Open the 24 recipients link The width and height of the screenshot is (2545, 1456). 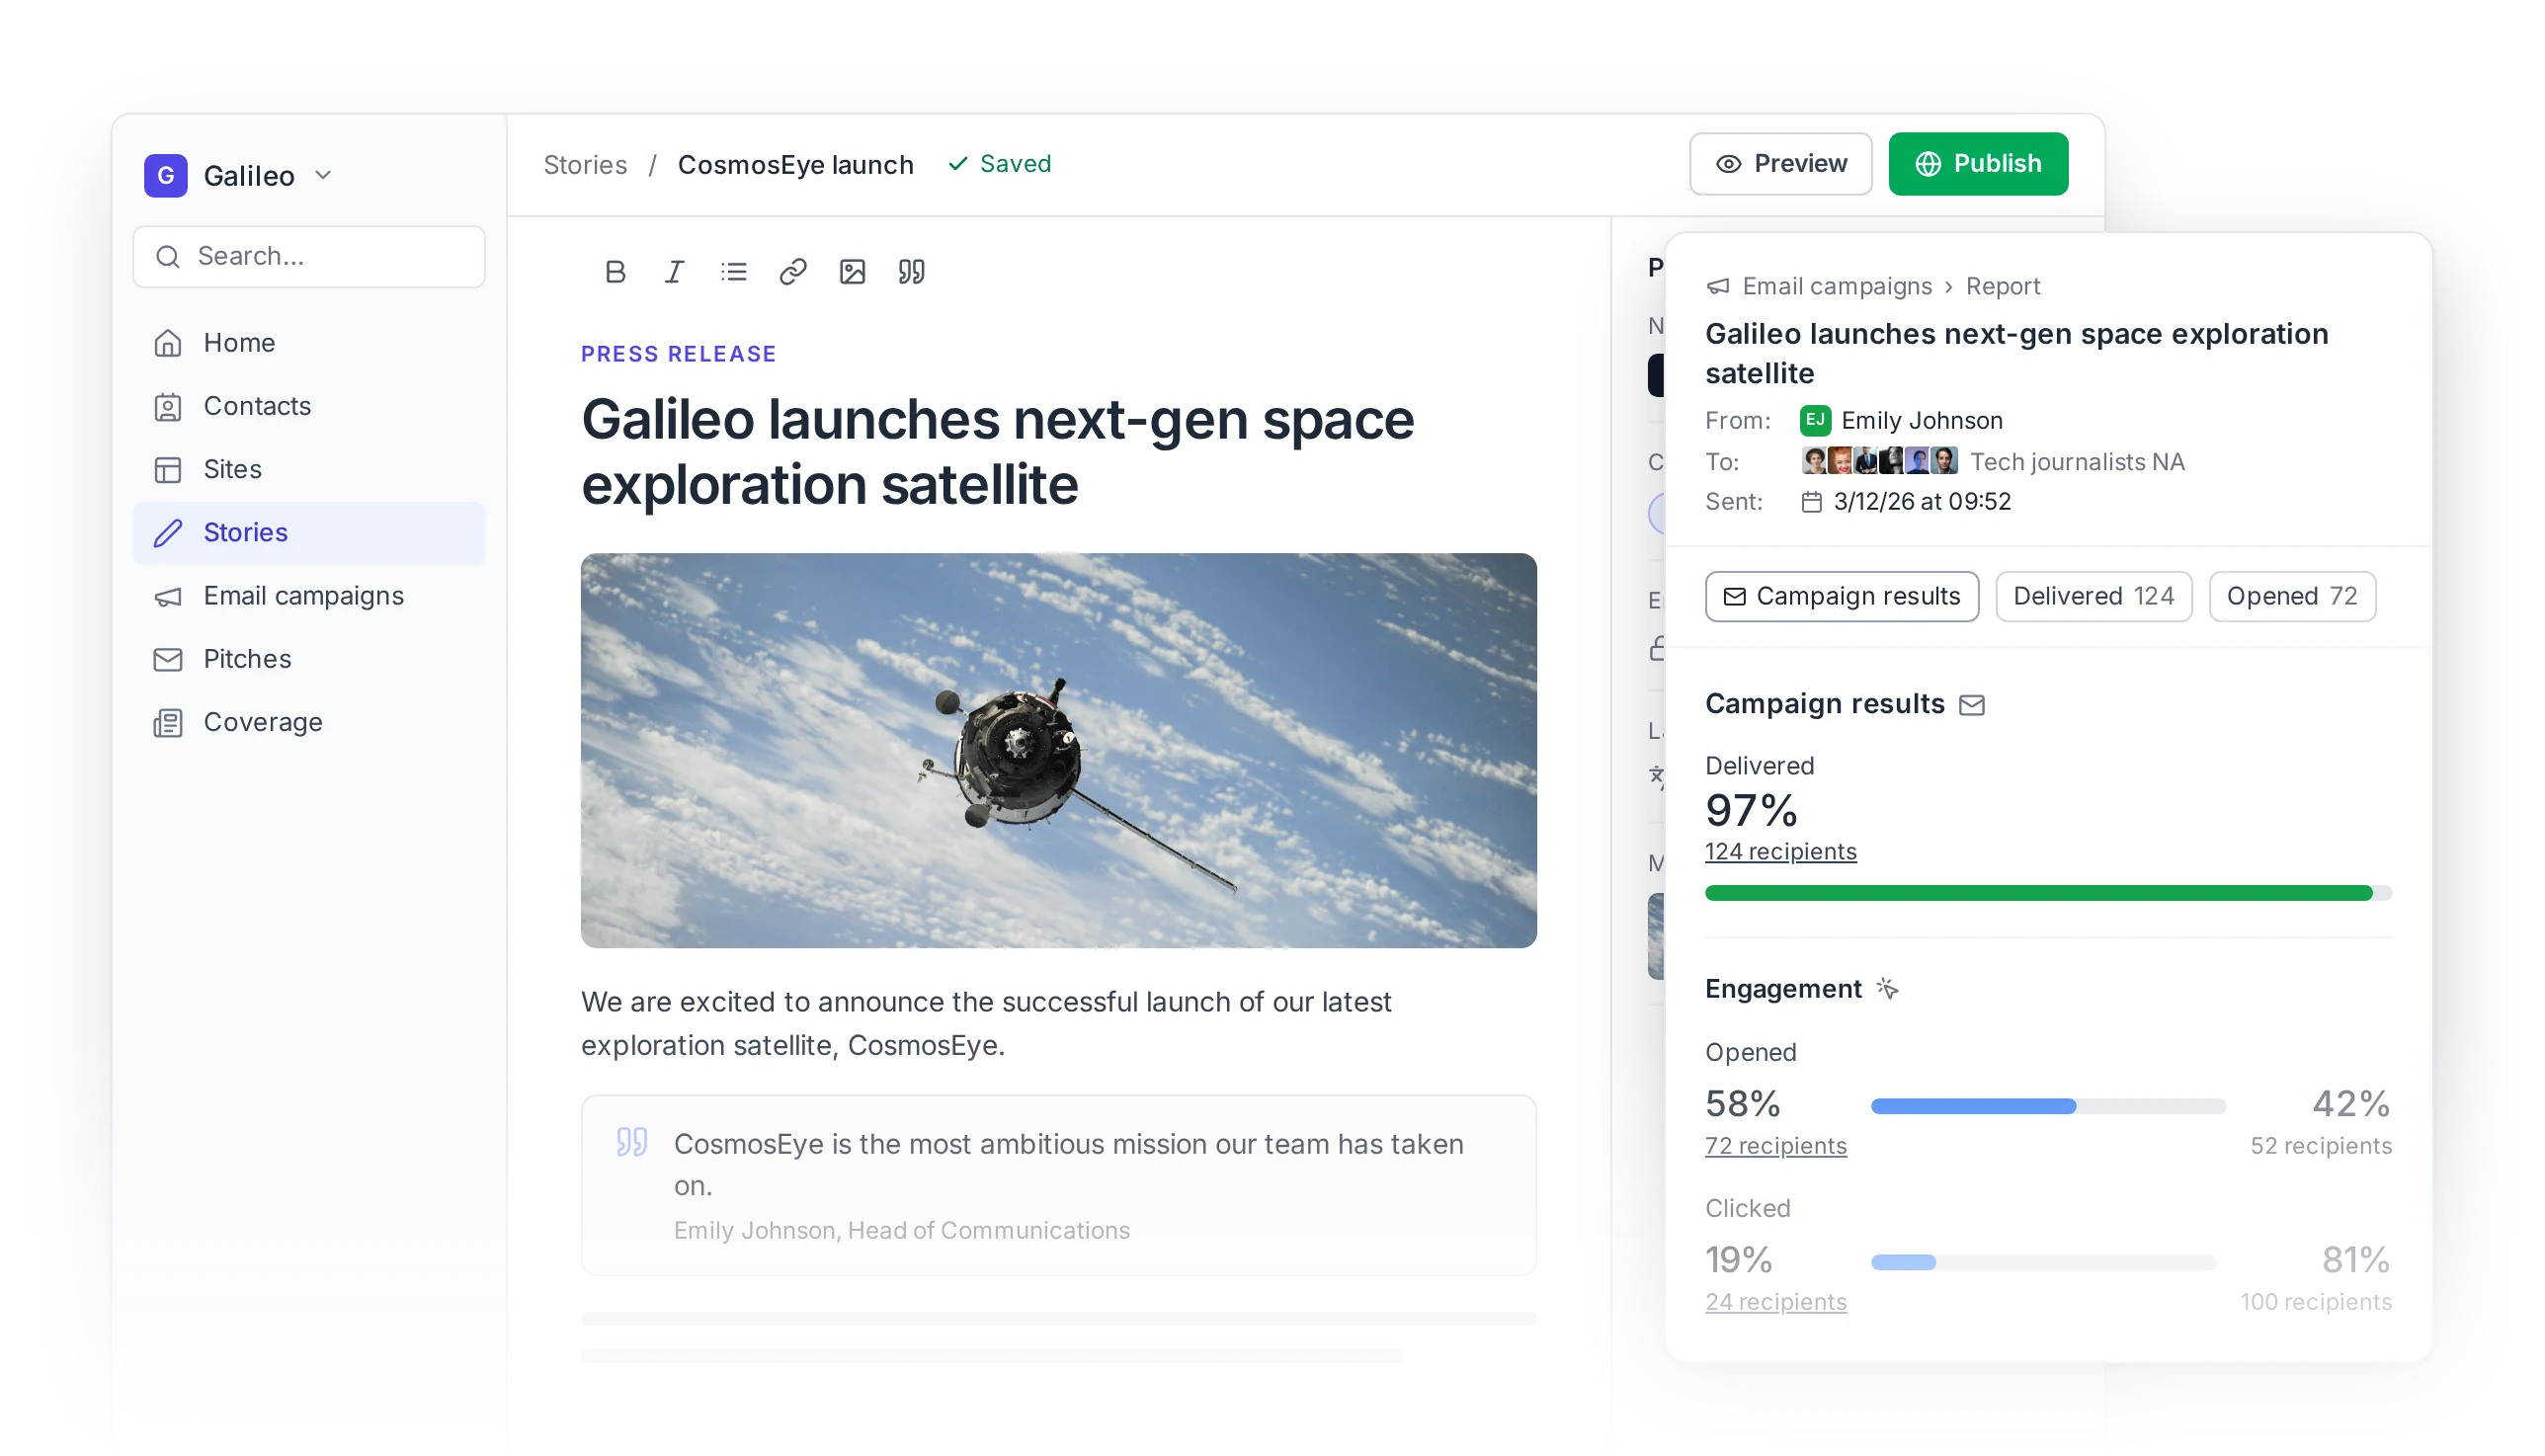pyautogui.click(x=1775, y=1302)
